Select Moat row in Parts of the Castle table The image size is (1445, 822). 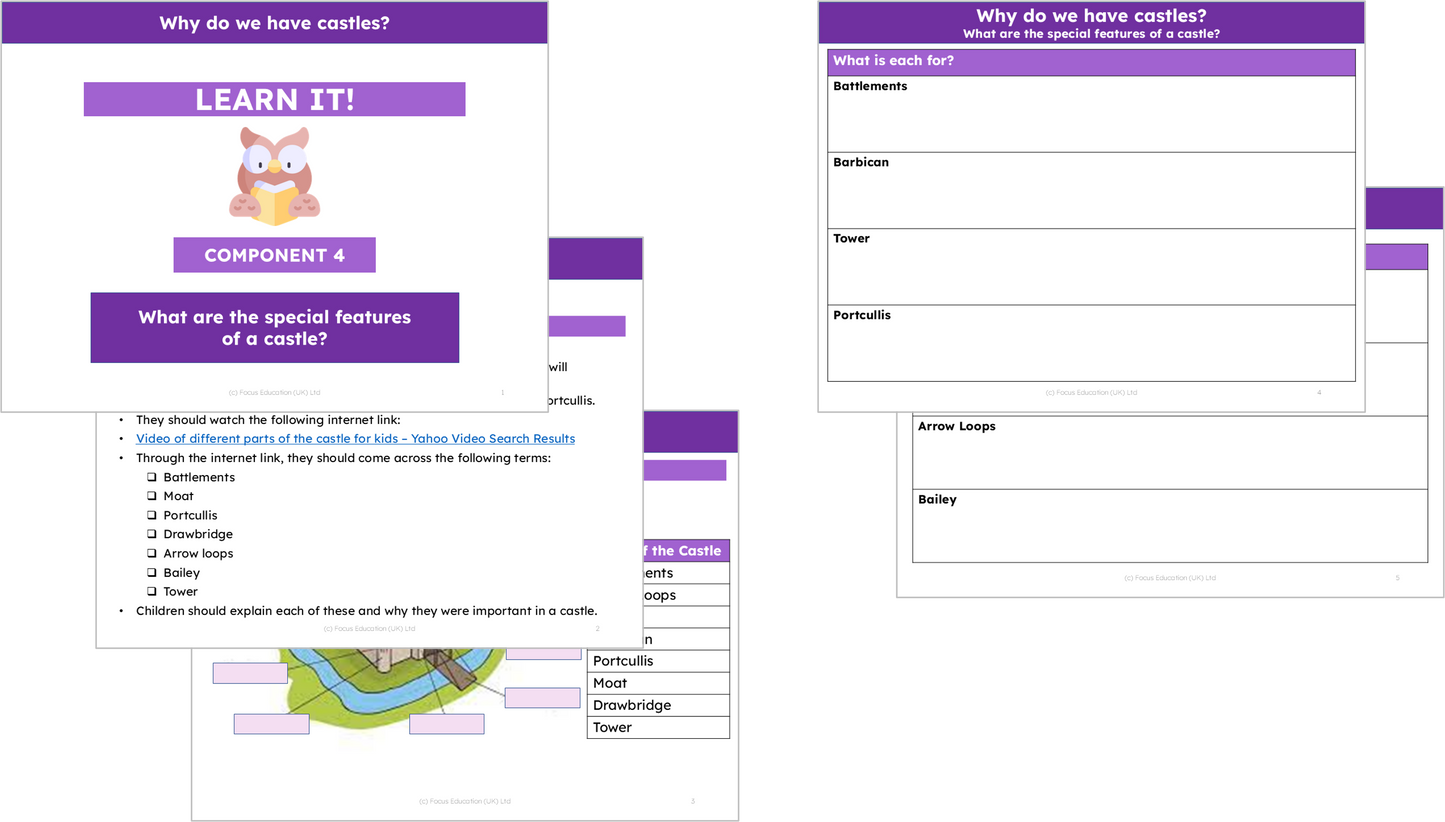658,683
